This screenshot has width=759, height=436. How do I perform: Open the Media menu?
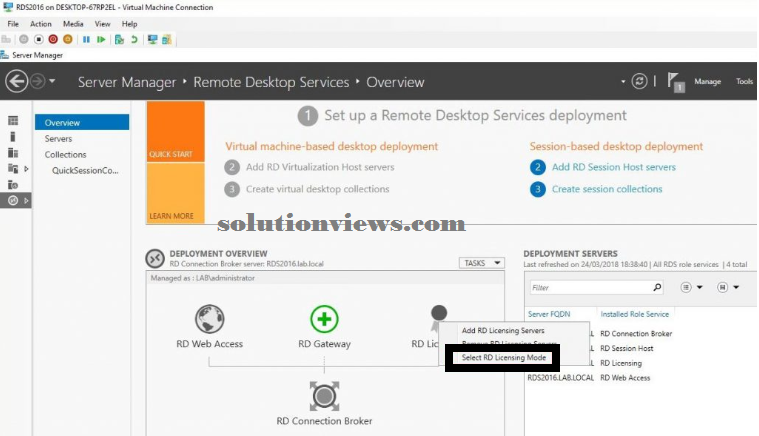pos(73,24)
